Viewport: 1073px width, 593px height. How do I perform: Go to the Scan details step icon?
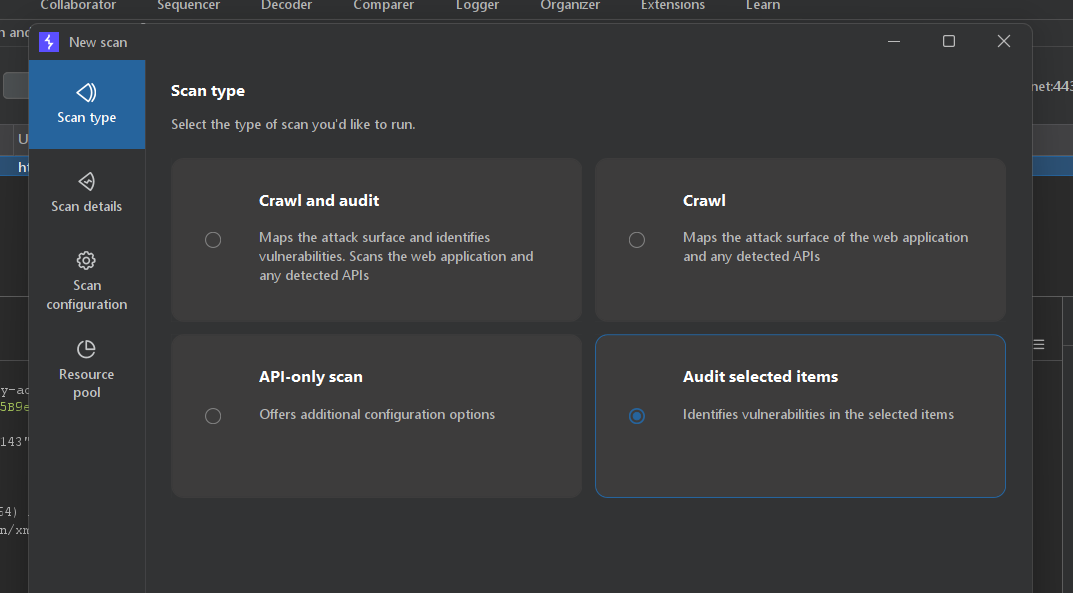[87, 181]
